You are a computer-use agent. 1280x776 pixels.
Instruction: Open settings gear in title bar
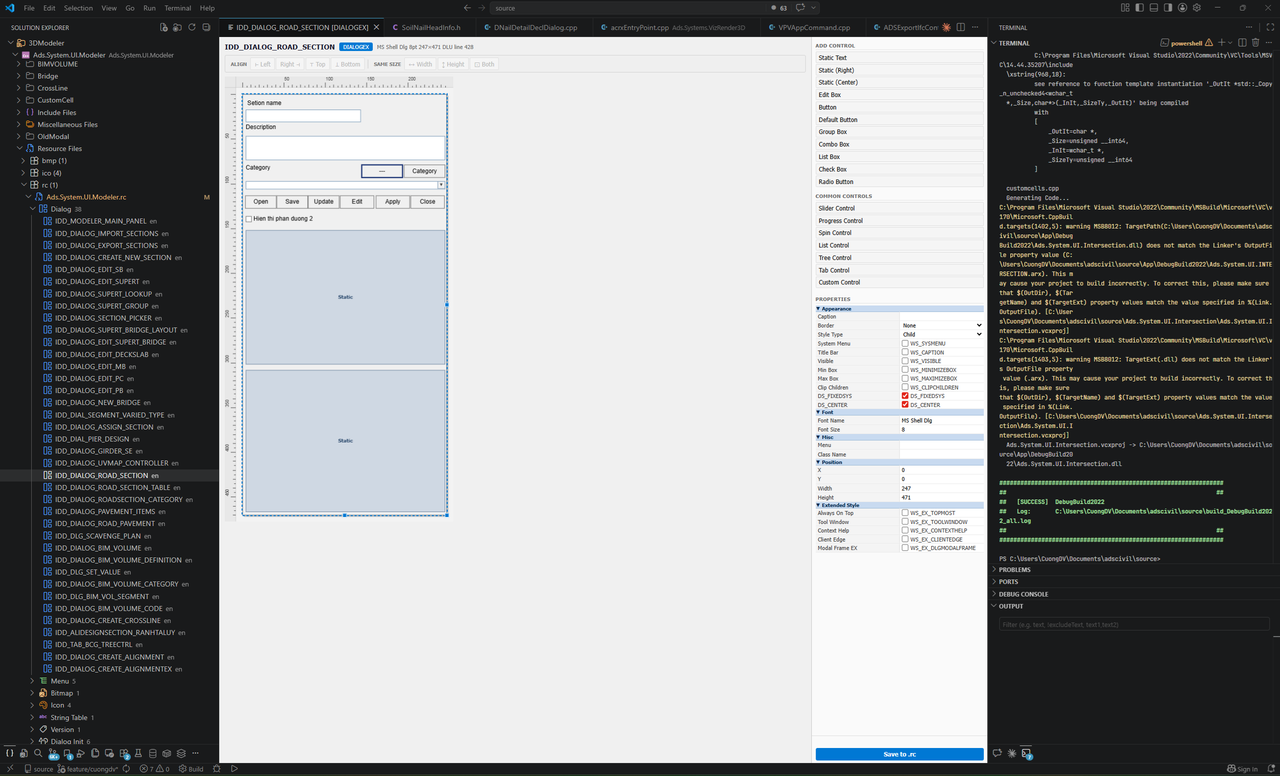[x=1197, y=7]
